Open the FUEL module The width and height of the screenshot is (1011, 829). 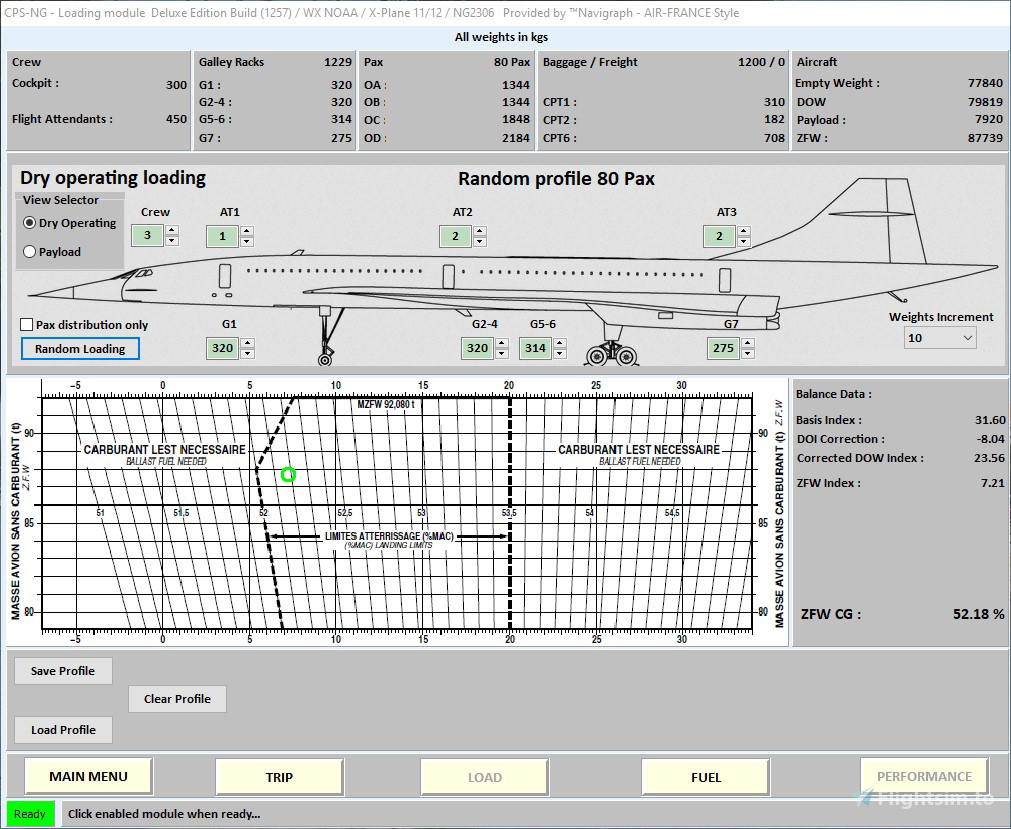click(705, 776)
